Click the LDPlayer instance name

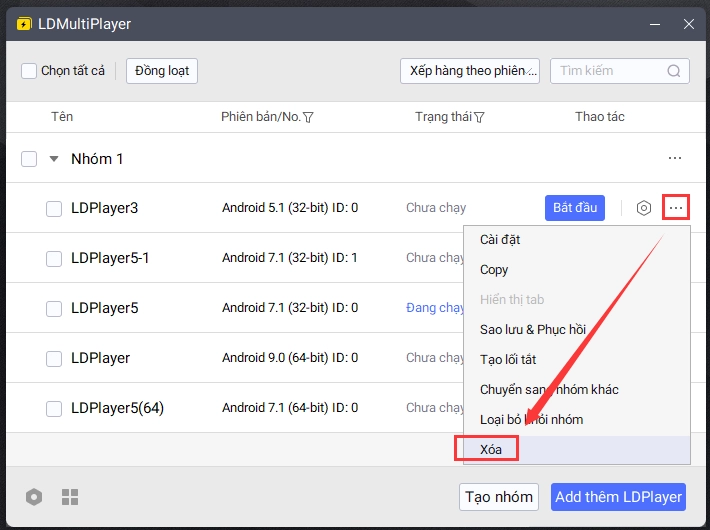100,358
